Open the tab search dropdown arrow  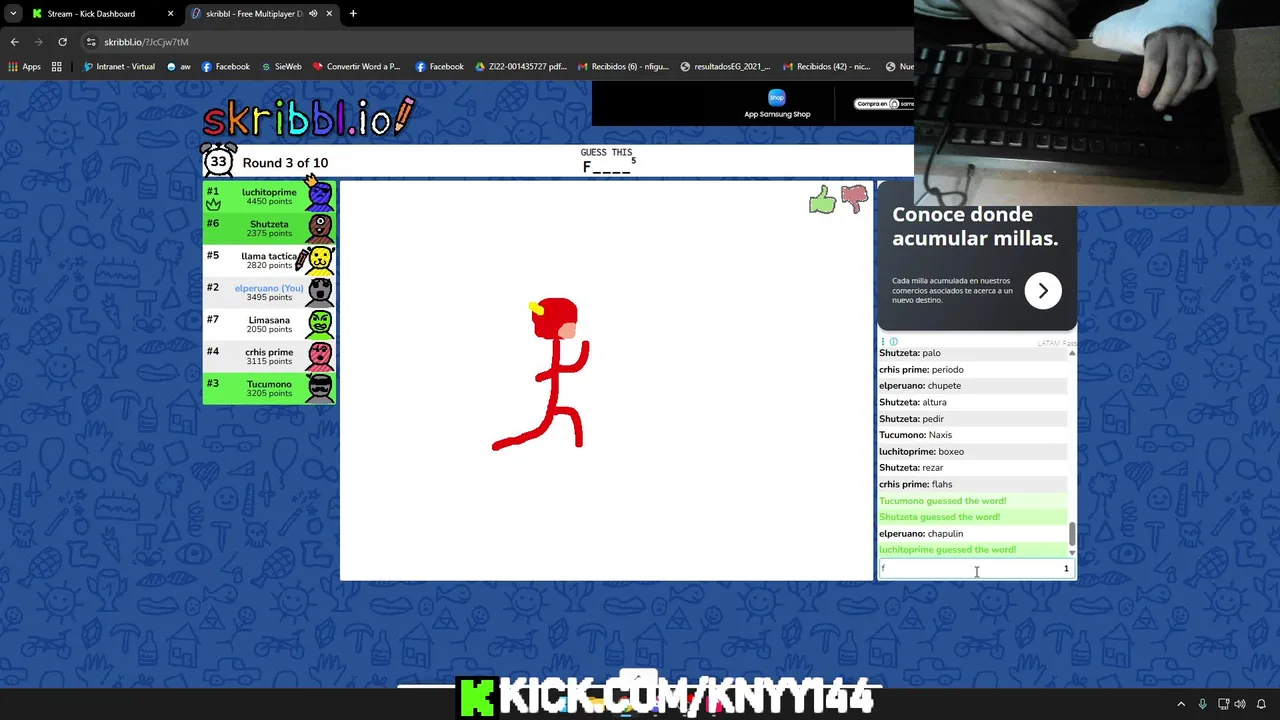[x=13, y=14]
